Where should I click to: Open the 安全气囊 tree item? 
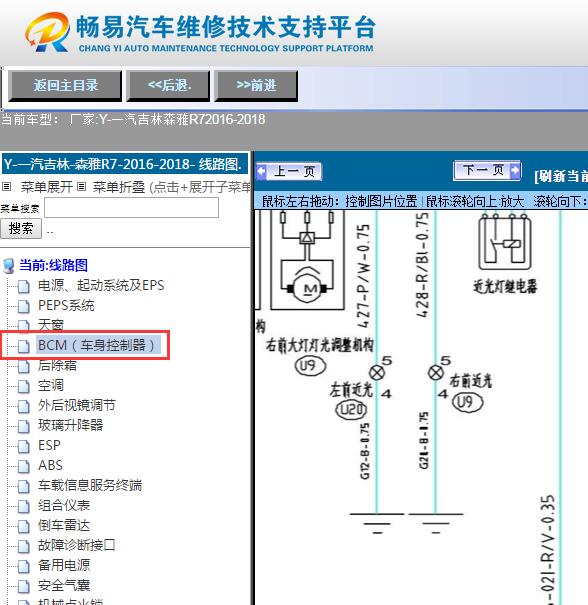click(64, 586)
